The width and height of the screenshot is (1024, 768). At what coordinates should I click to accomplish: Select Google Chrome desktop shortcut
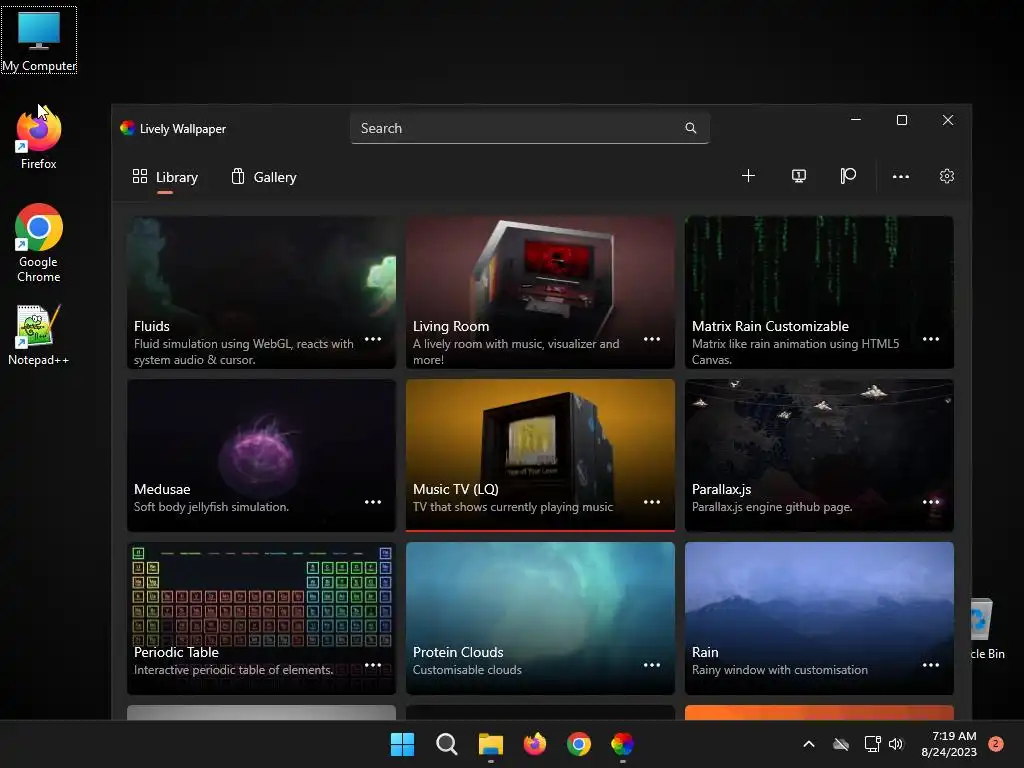click(x=39, y=243)
